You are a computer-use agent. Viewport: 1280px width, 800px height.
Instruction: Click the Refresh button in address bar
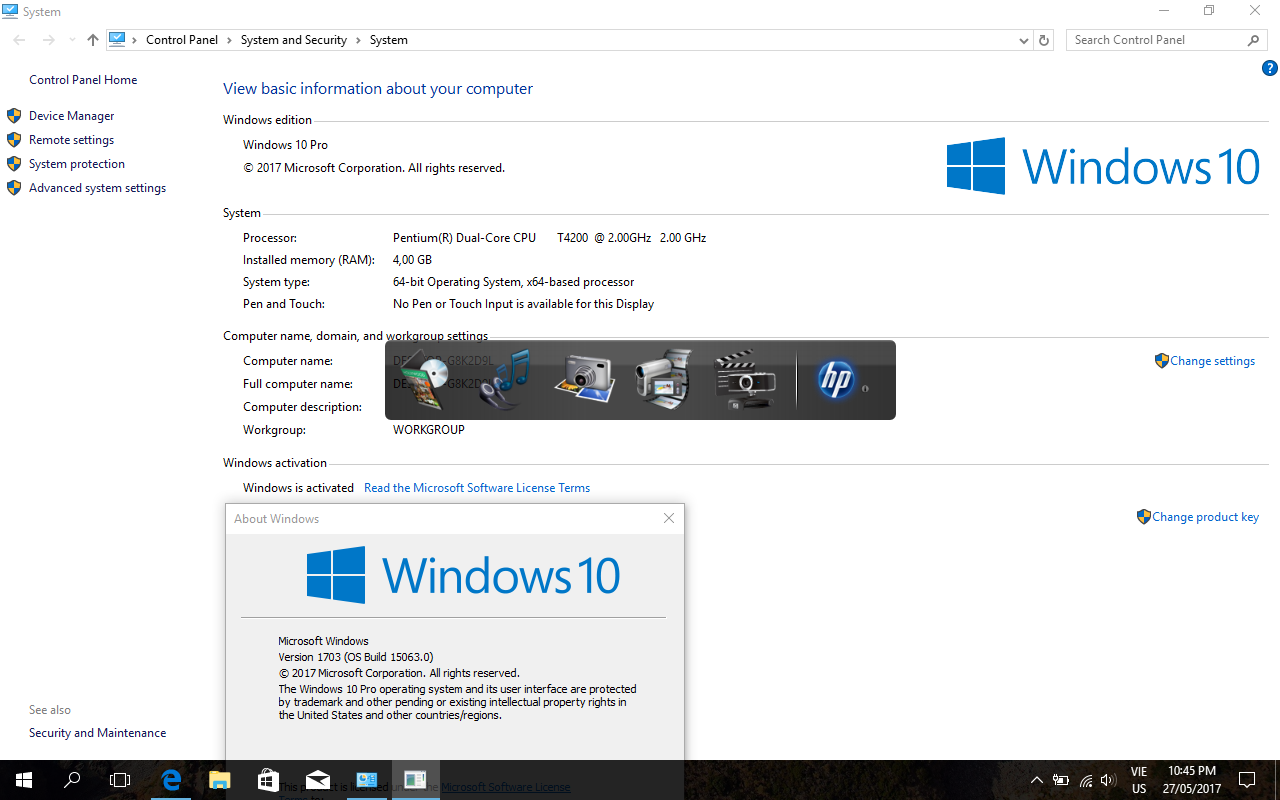(1044, 40)
